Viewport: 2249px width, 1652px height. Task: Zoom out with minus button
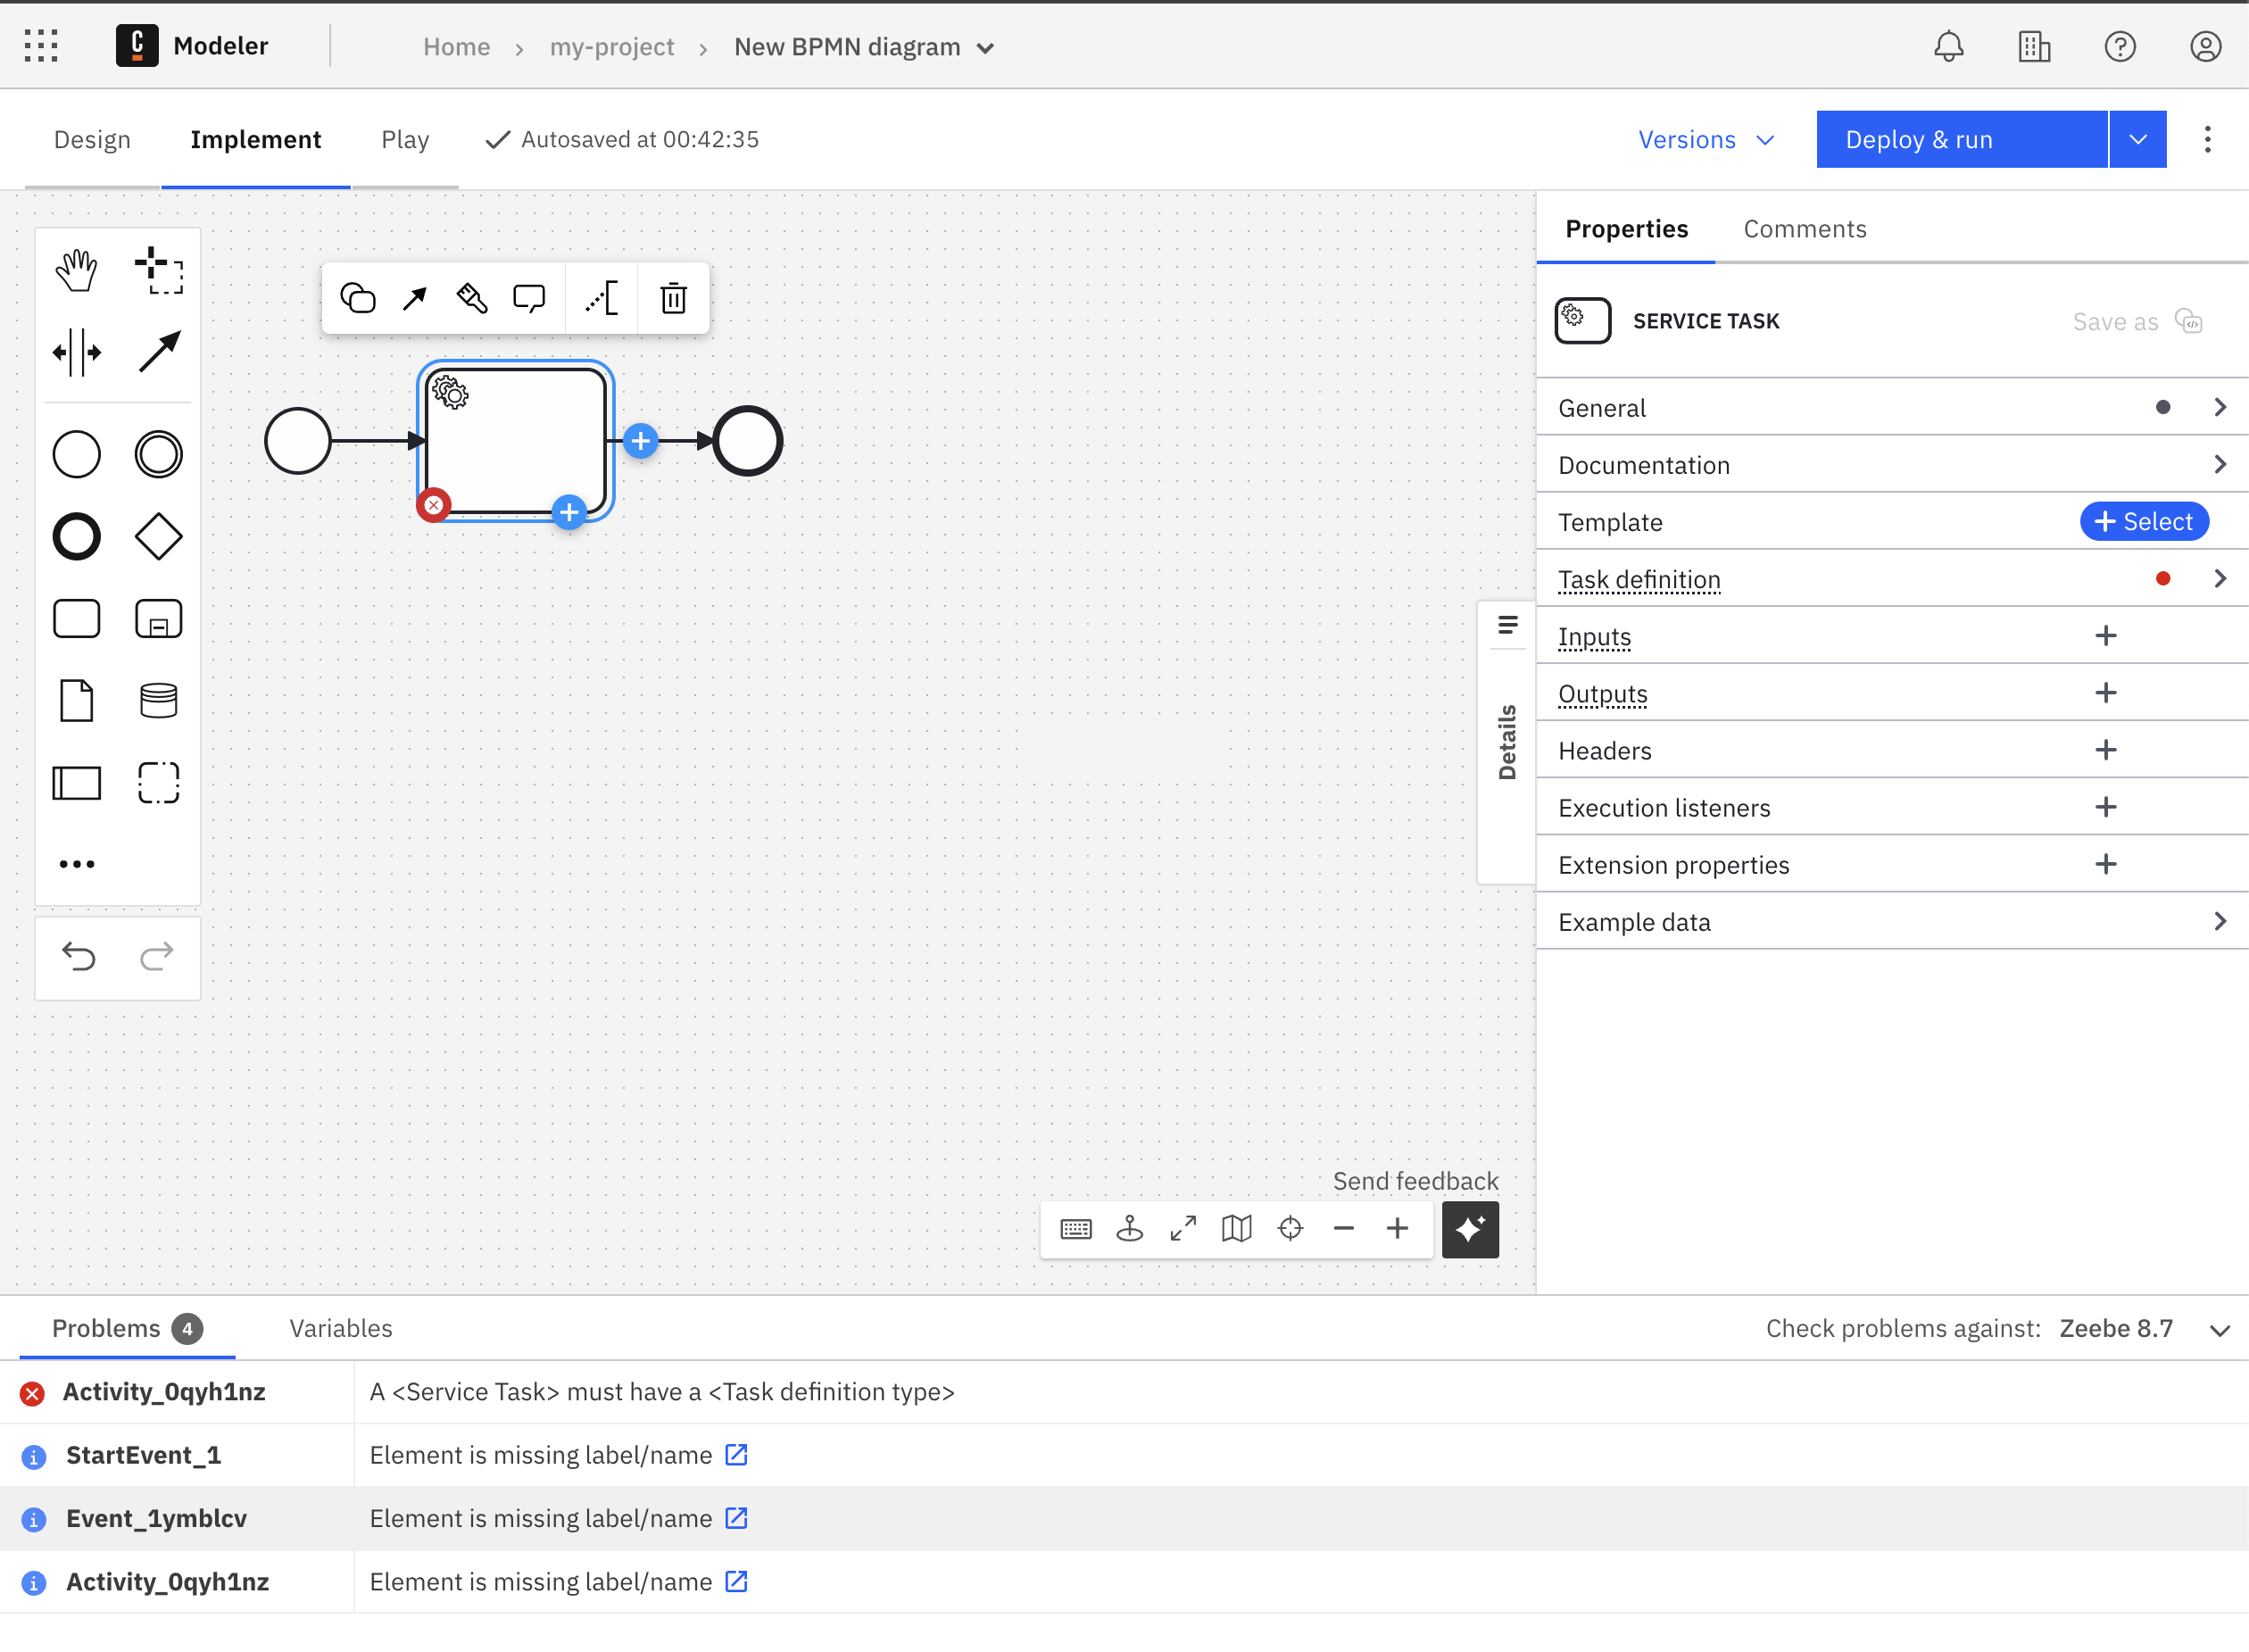click(x=1344, y=1229)
